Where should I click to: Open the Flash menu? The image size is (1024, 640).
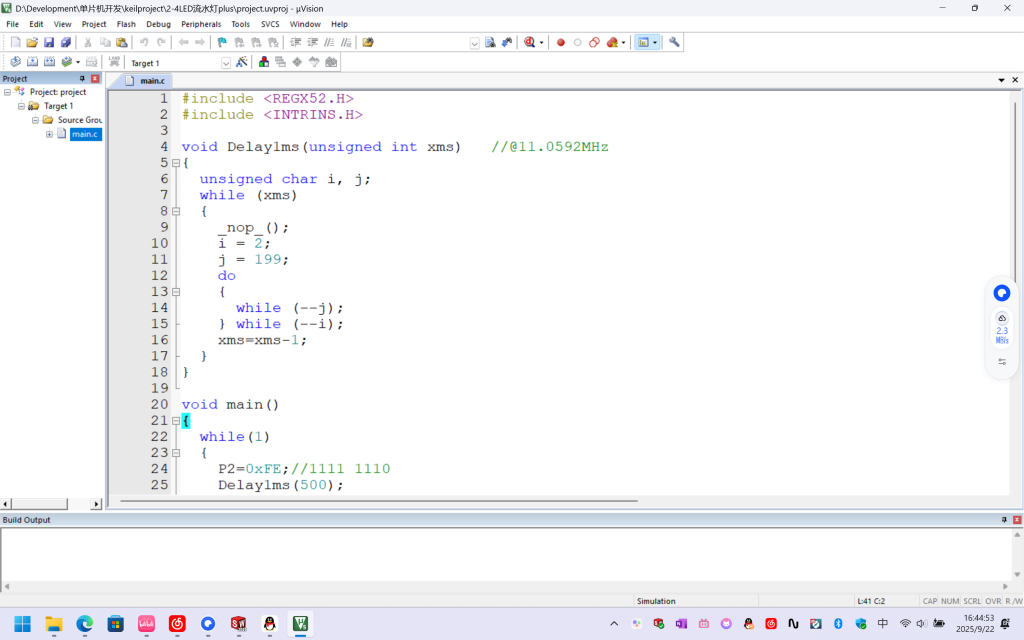tap(126, 24)
